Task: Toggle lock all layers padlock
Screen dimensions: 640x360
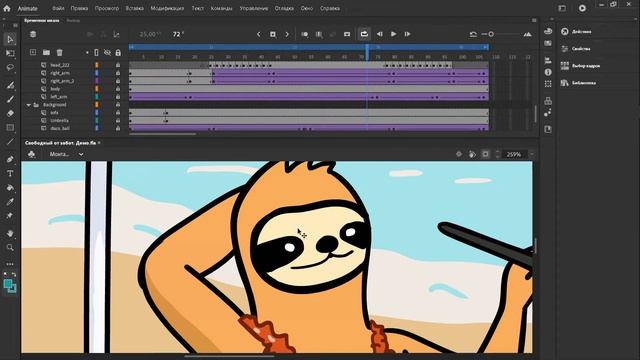Action: pos(118,53)
